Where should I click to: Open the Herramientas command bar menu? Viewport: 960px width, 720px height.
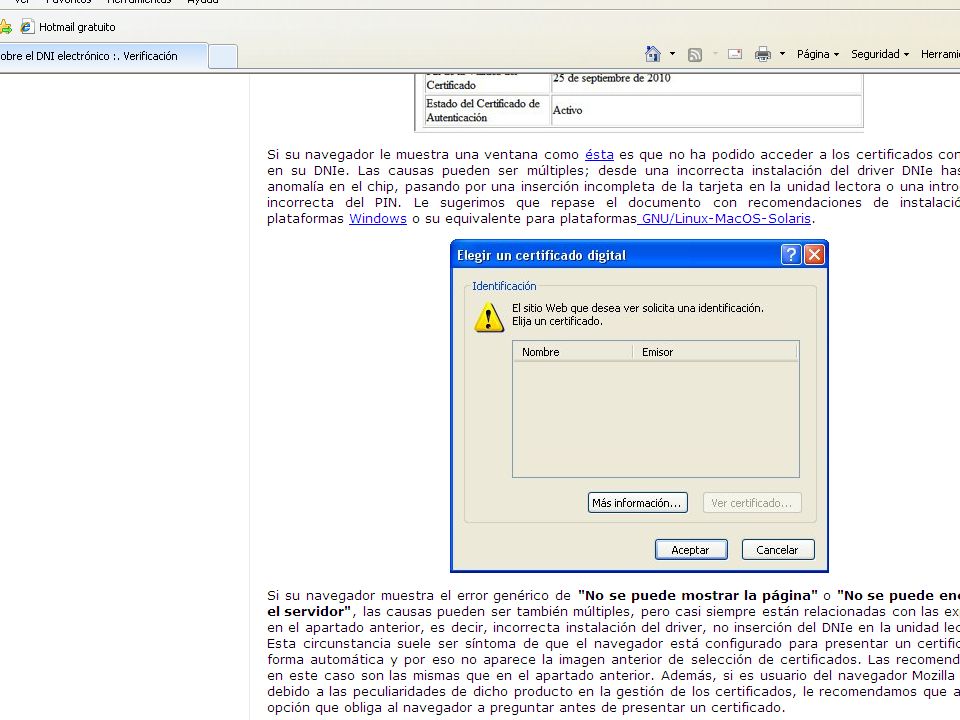coord(940,54)
